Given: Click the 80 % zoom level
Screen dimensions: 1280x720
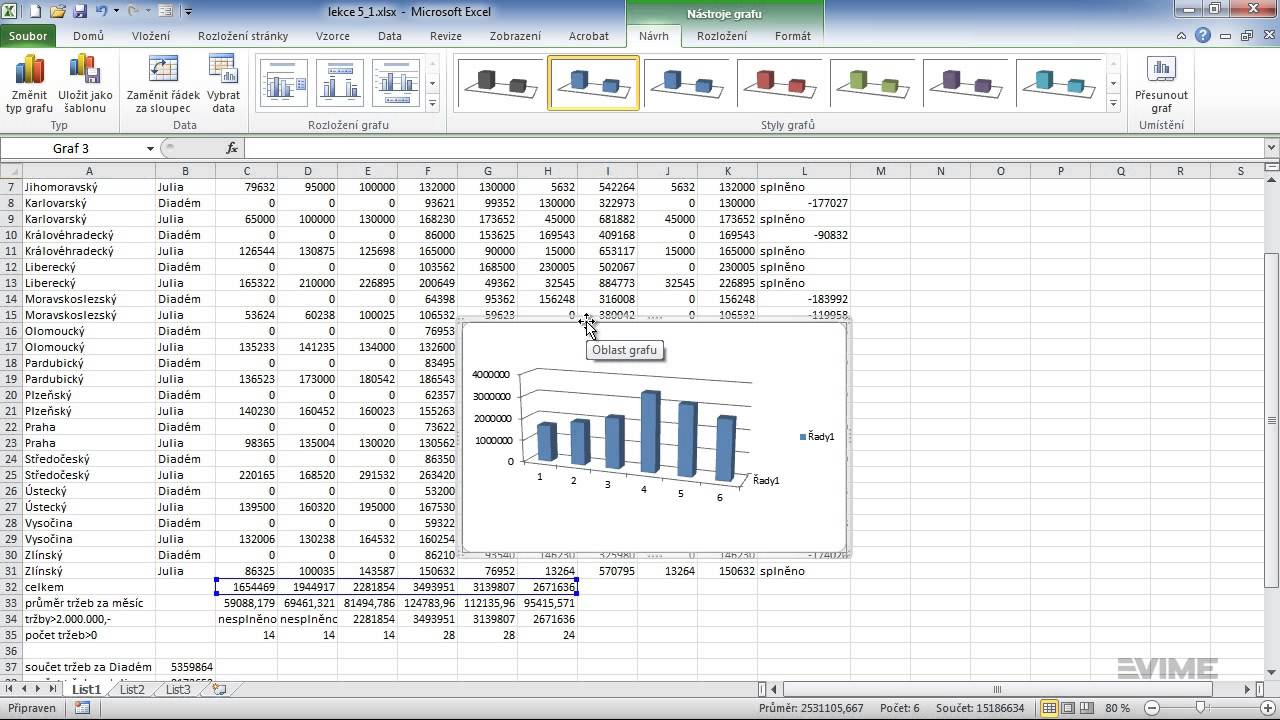Looking at the screenshot, I should (x=1117, y=708).
